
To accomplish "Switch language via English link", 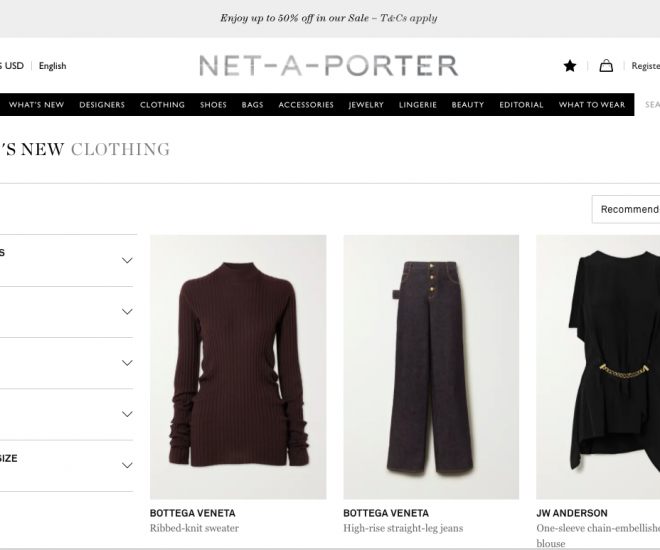I will point(52,66).
